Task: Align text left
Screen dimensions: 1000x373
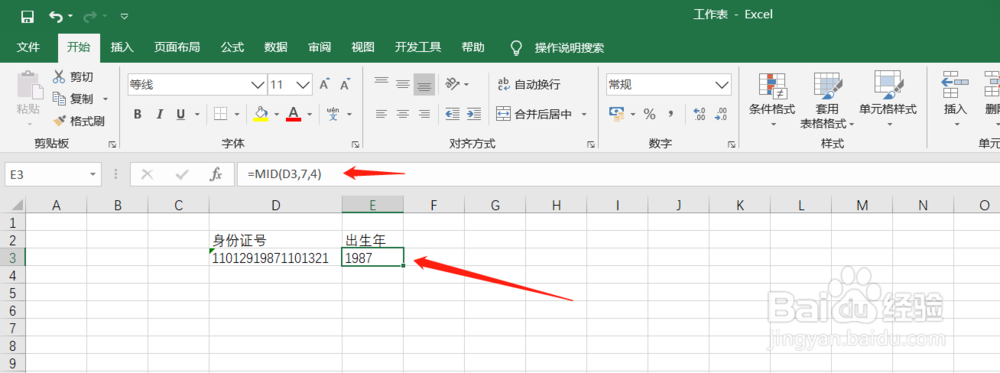Action: point(381,114)
